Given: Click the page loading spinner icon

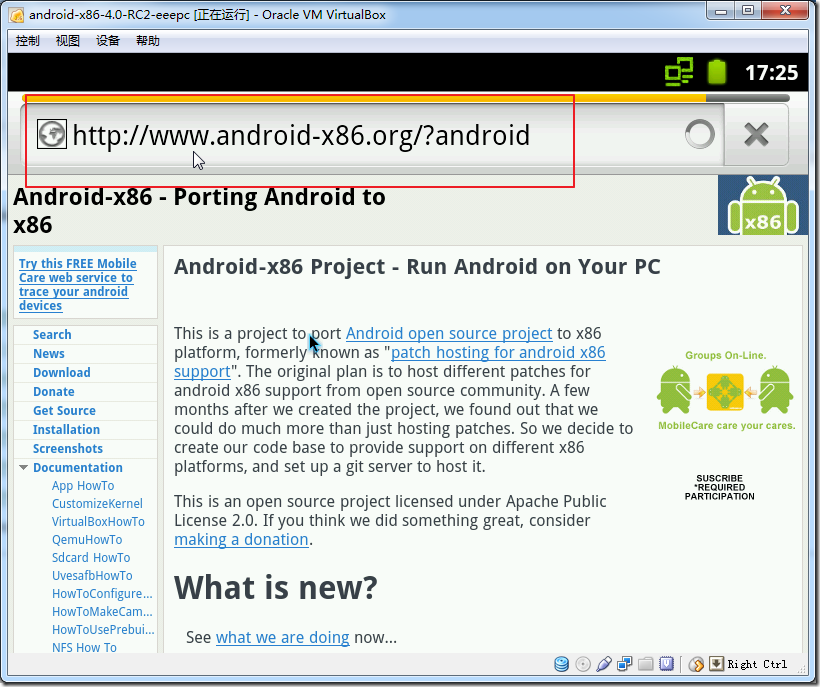Looking at the screenshot, I should [700, 134].
